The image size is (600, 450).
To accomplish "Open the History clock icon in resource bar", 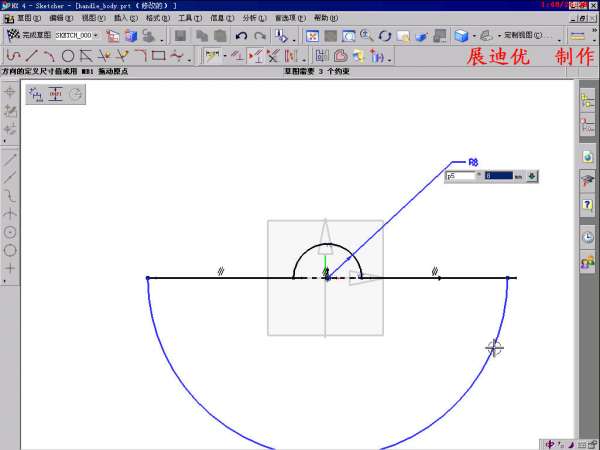I will tap(587, 237).
